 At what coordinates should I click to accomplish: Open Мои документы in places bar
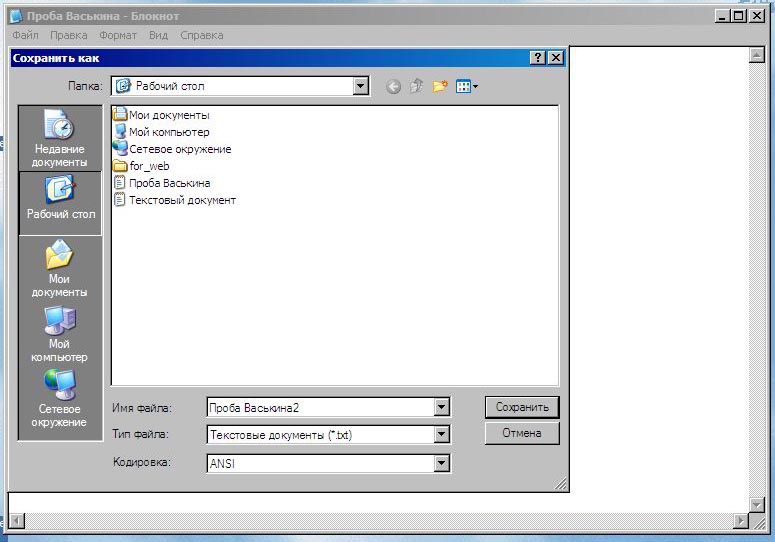59,269
